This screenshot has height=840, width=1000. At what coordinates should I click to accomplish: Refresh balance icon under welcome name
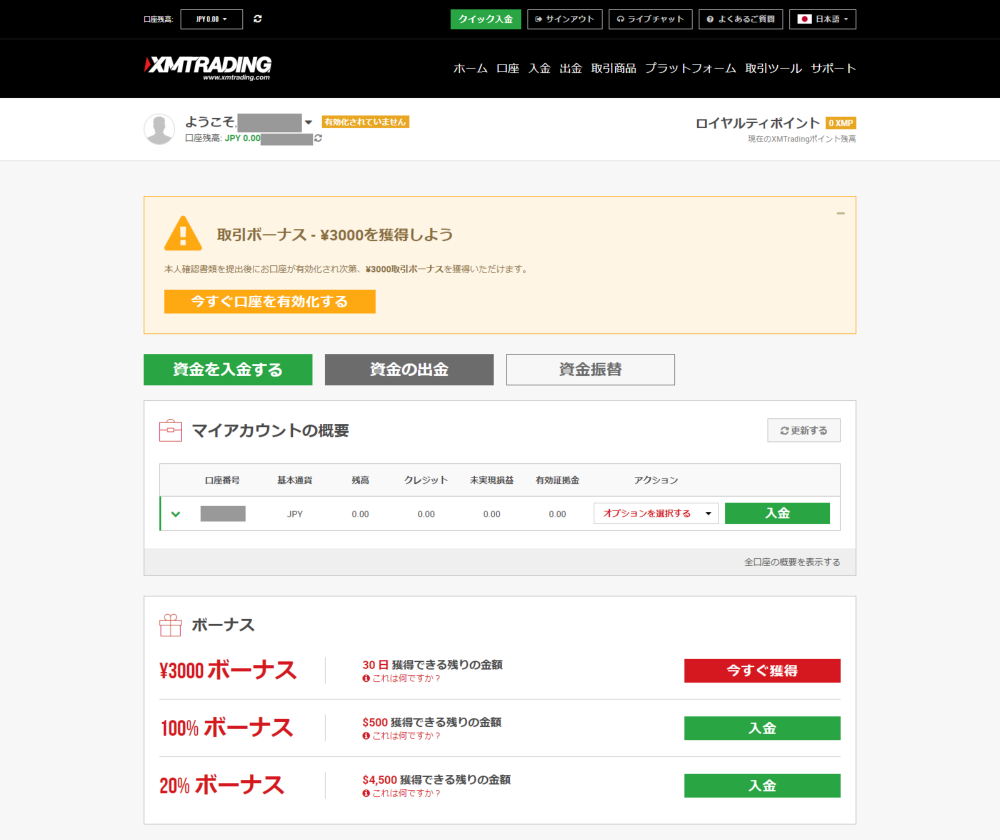click(318, 138)
